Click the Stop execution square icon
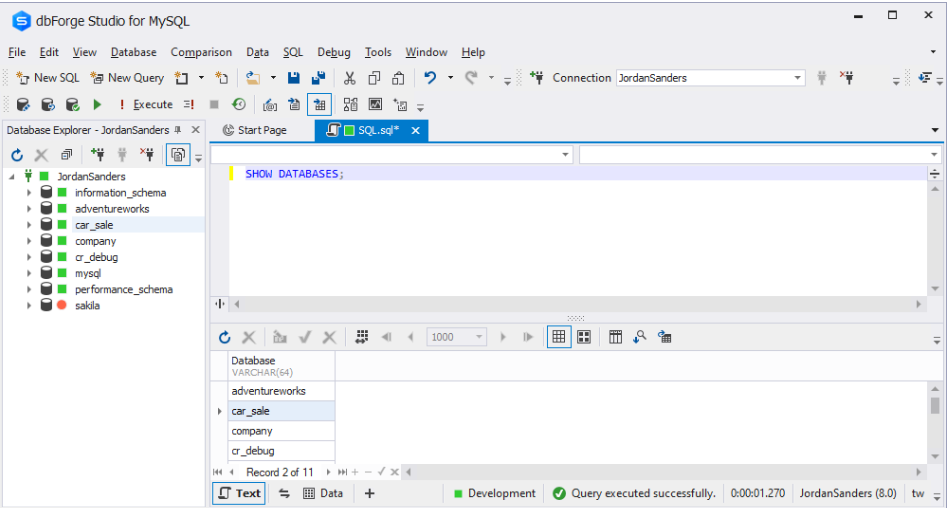Screen dimensions: 949x508 point(214,105)
